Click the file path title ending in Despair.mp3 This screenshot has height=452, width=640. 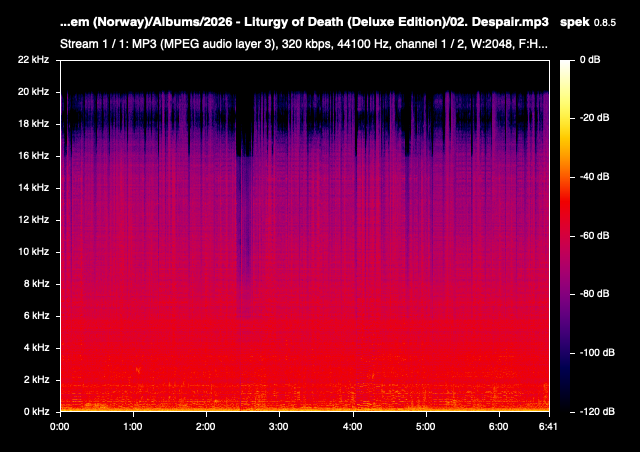point(304,22)
